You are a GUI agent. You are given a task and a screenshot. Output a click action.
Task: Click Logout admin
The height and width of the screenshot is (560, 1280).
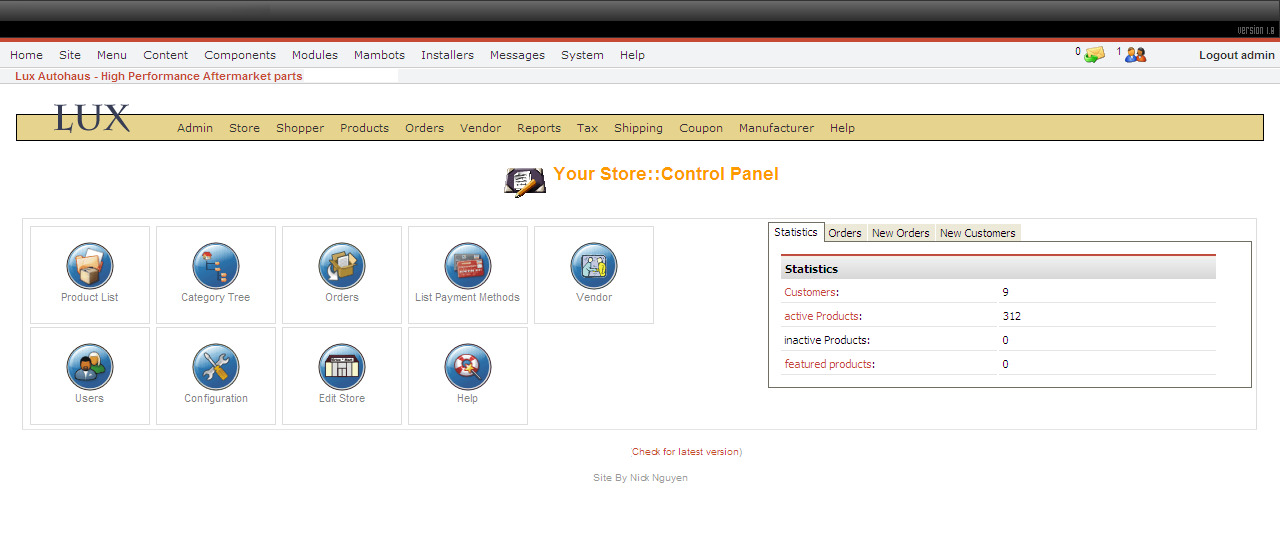[1236, 55]
